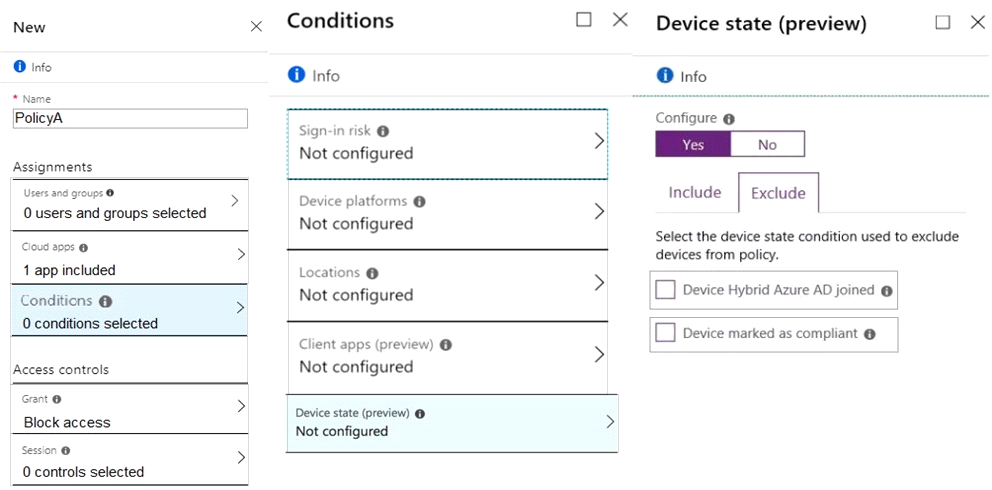This screenshot has height=490, width=992.
Task: Expand the Session controls row
Action: [130, 461]
